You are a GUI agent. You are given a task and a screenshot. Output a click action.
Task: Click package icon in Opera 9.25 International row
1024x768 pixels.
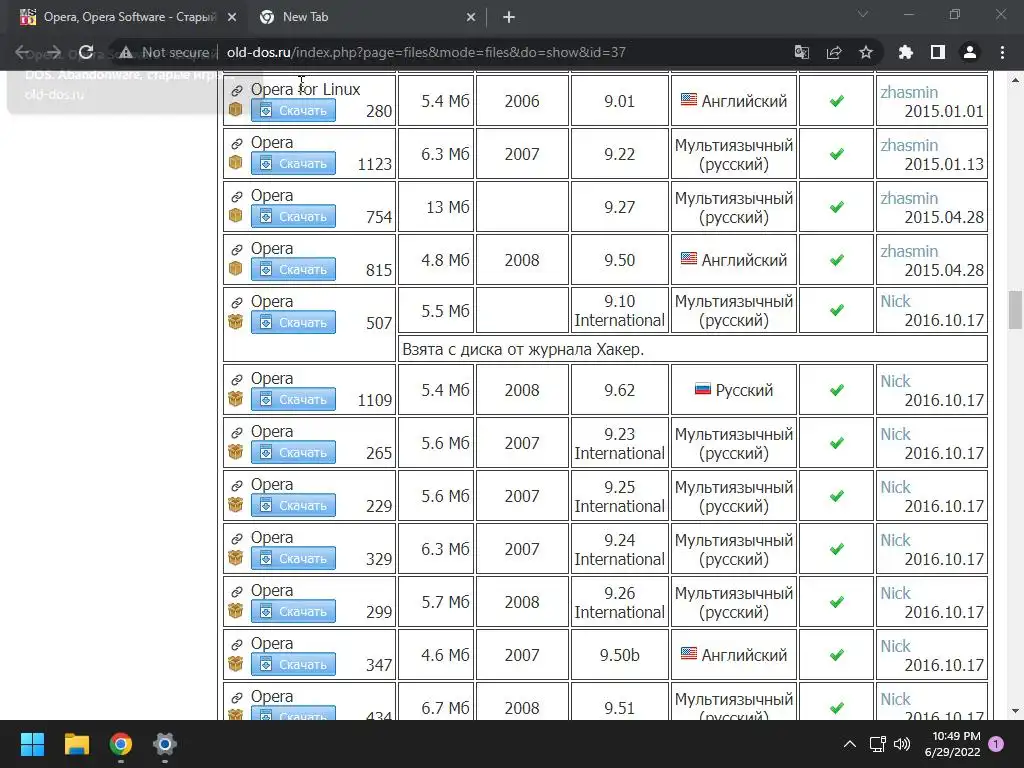click(236, 504)
